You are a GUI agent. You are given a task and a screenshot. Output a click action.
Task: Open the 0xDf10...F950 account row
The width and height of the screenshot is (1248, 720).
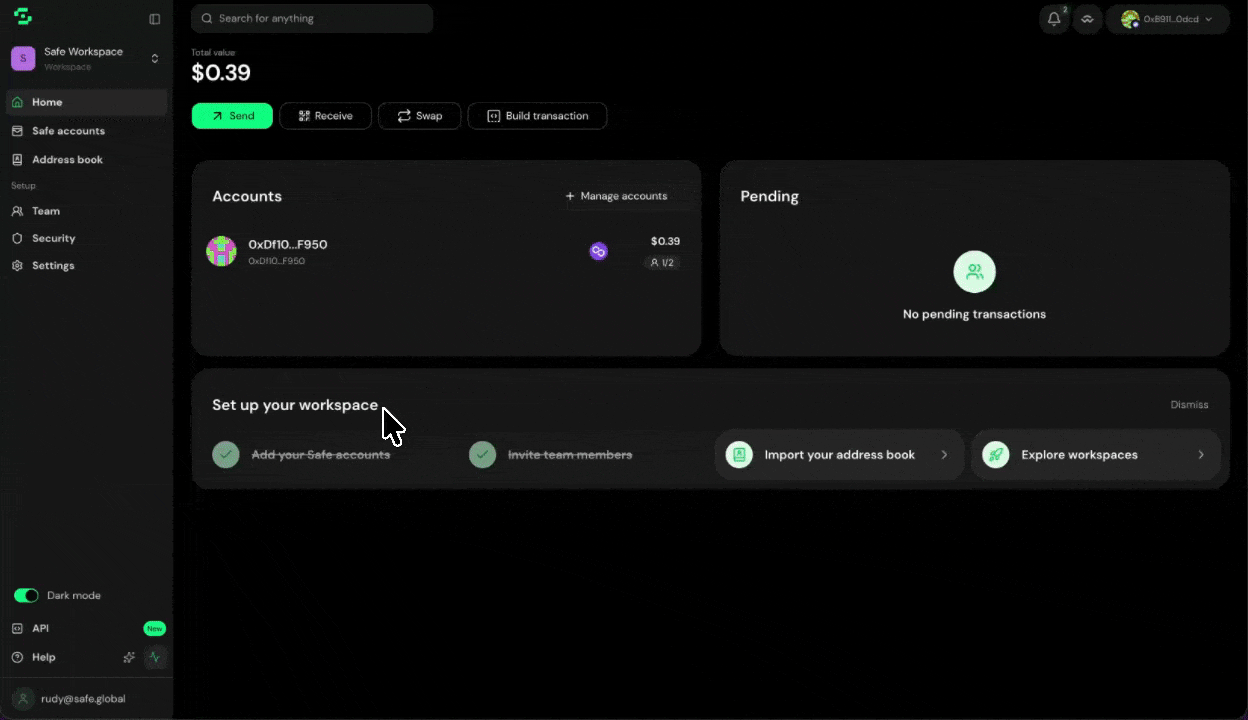[446, 251]
